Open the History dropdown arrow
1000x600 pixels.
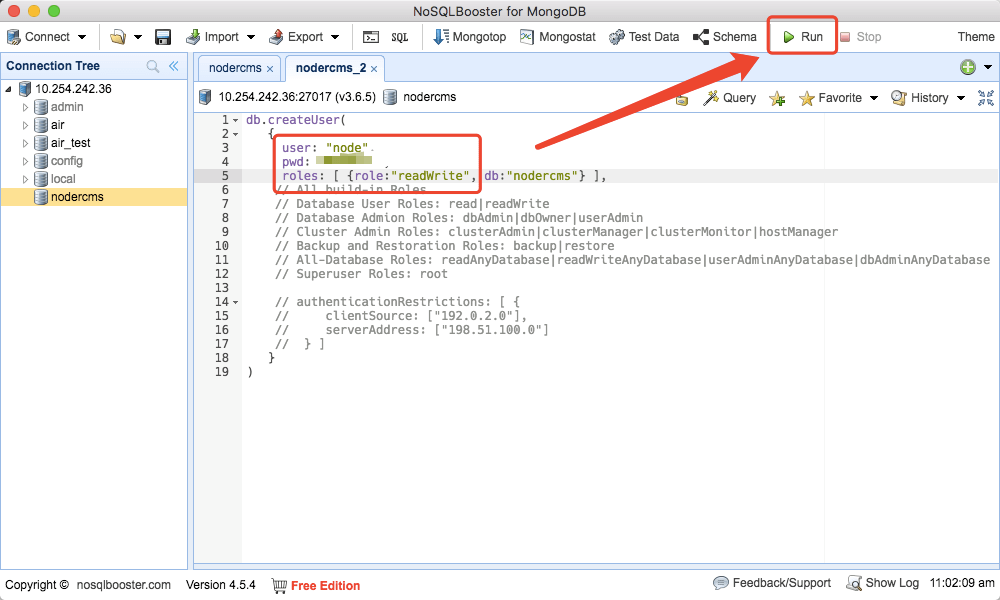pyautogui.click(x=960, y=98)
